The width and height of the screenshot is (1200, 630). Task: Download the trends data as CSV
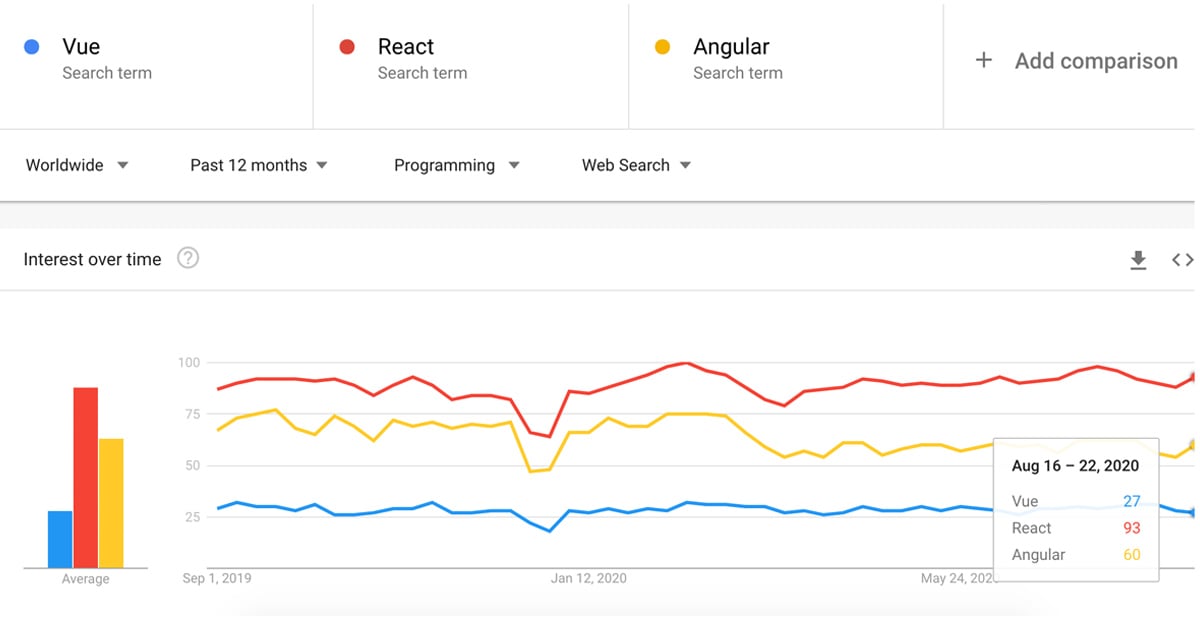pyautogui.click(x=1138, y=259)
